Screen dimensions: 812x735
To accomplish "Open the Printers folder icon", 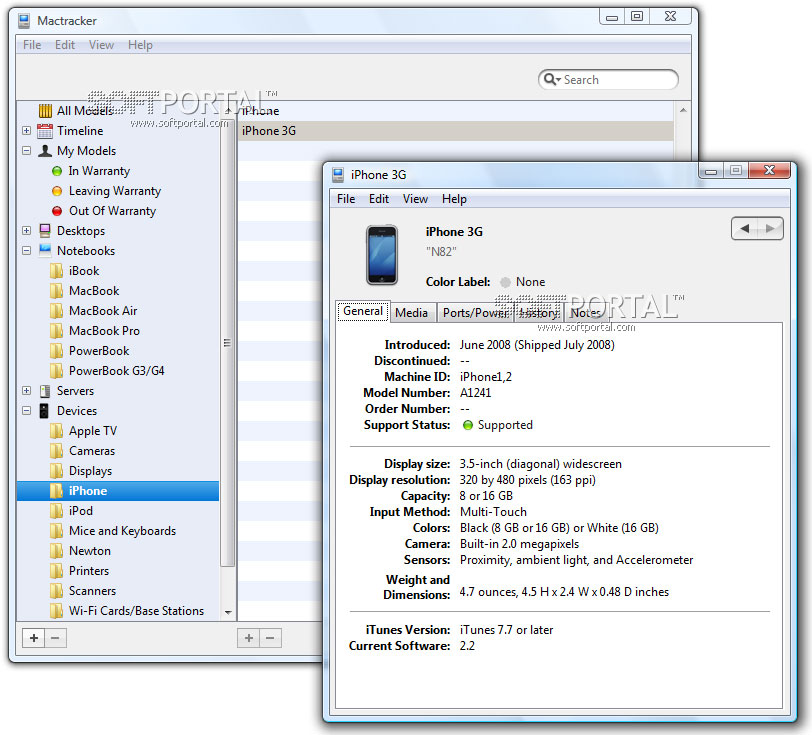I will click(x=56, y=571).
